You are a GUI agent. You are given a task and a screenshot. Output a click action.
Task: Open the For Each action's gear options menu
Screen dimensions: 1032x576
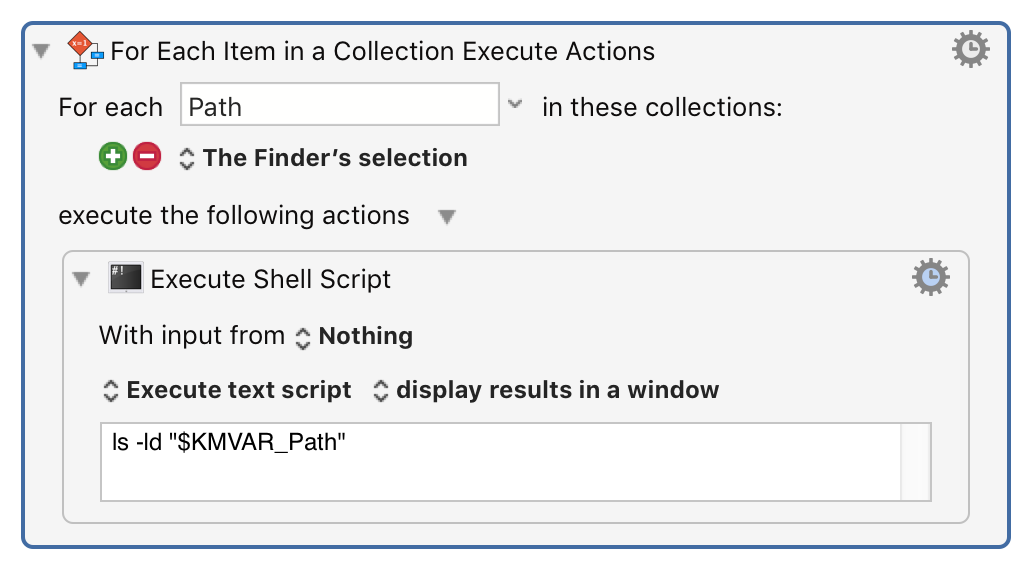(x=969, y=47)
